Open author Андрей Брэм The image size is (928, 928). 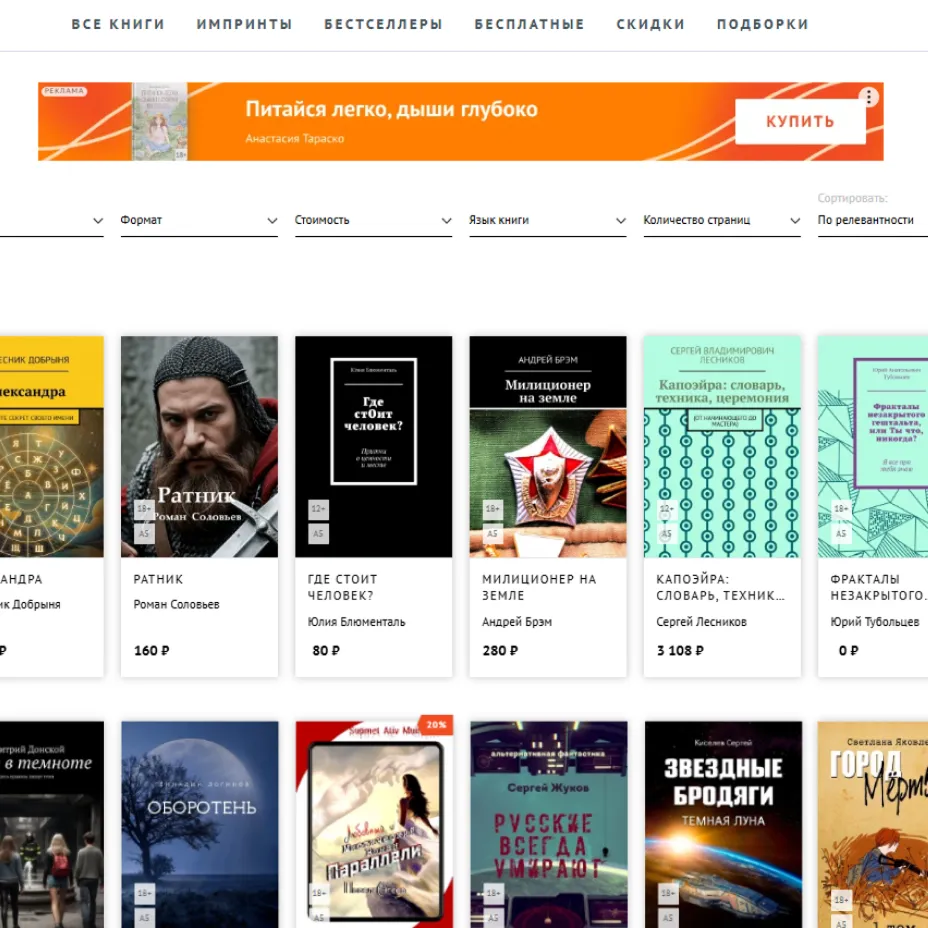pos(517,622)
